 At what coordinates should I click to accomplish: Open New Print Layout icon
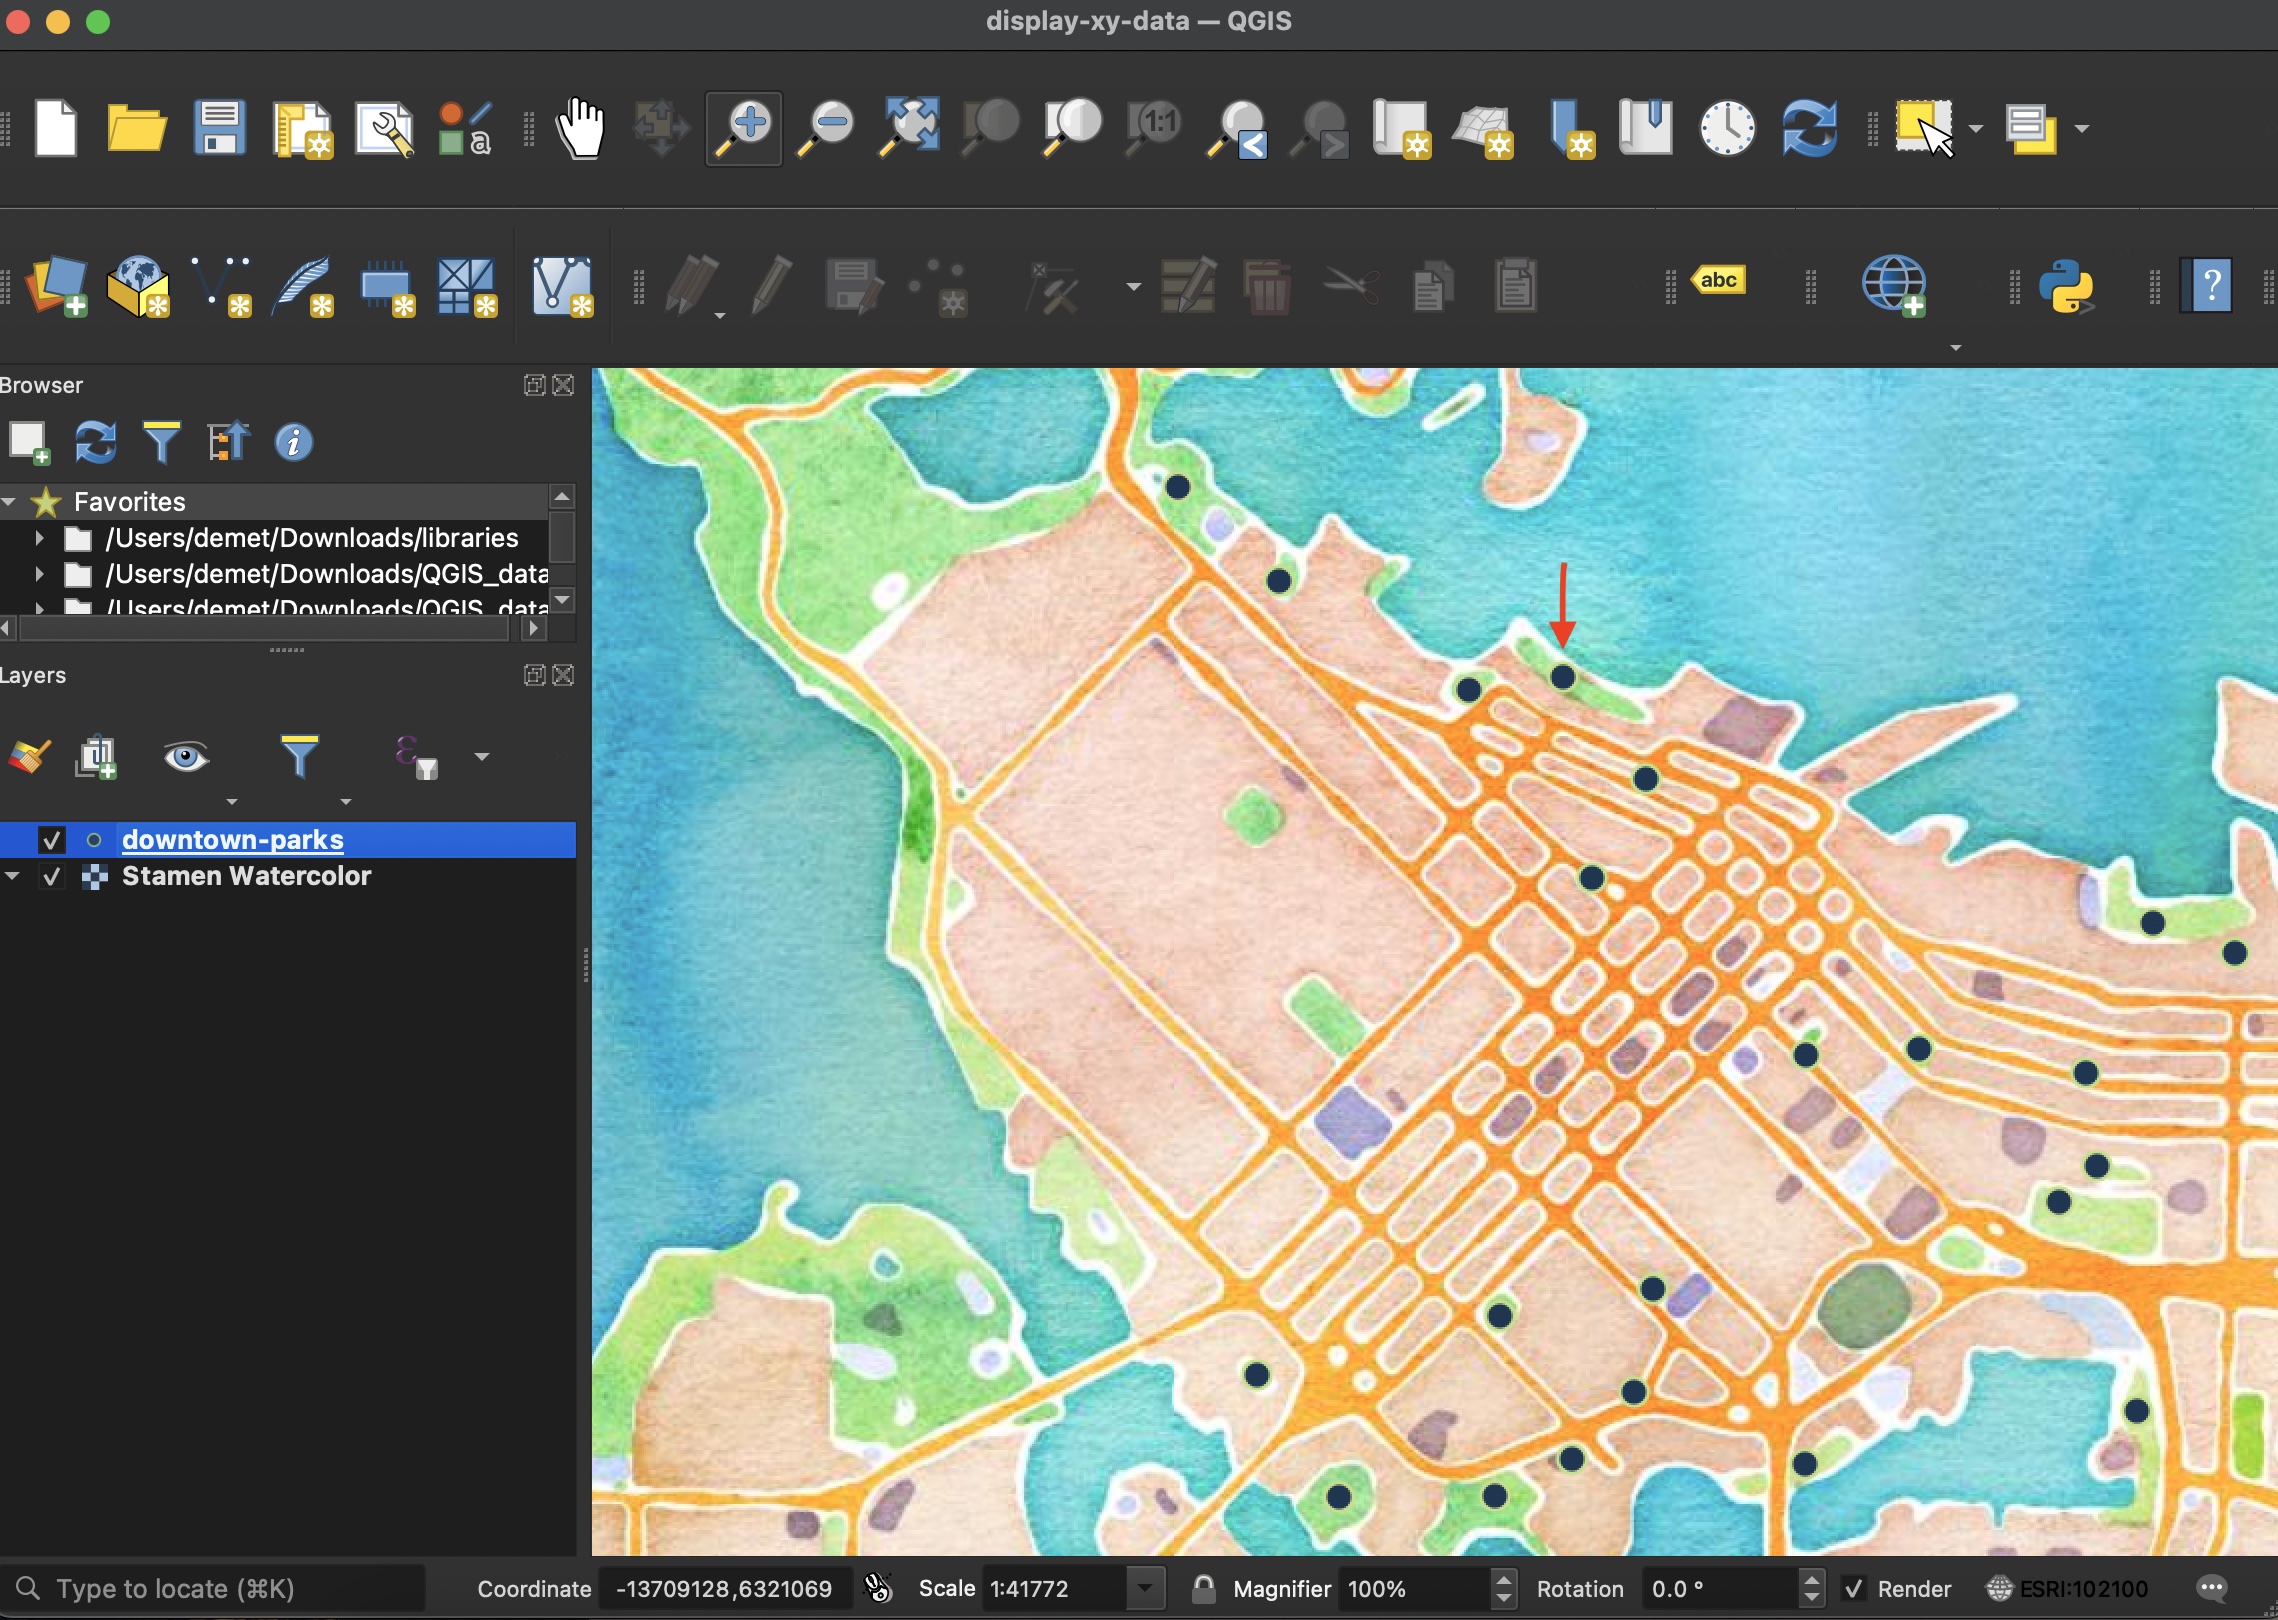click(x=303, y=130)
